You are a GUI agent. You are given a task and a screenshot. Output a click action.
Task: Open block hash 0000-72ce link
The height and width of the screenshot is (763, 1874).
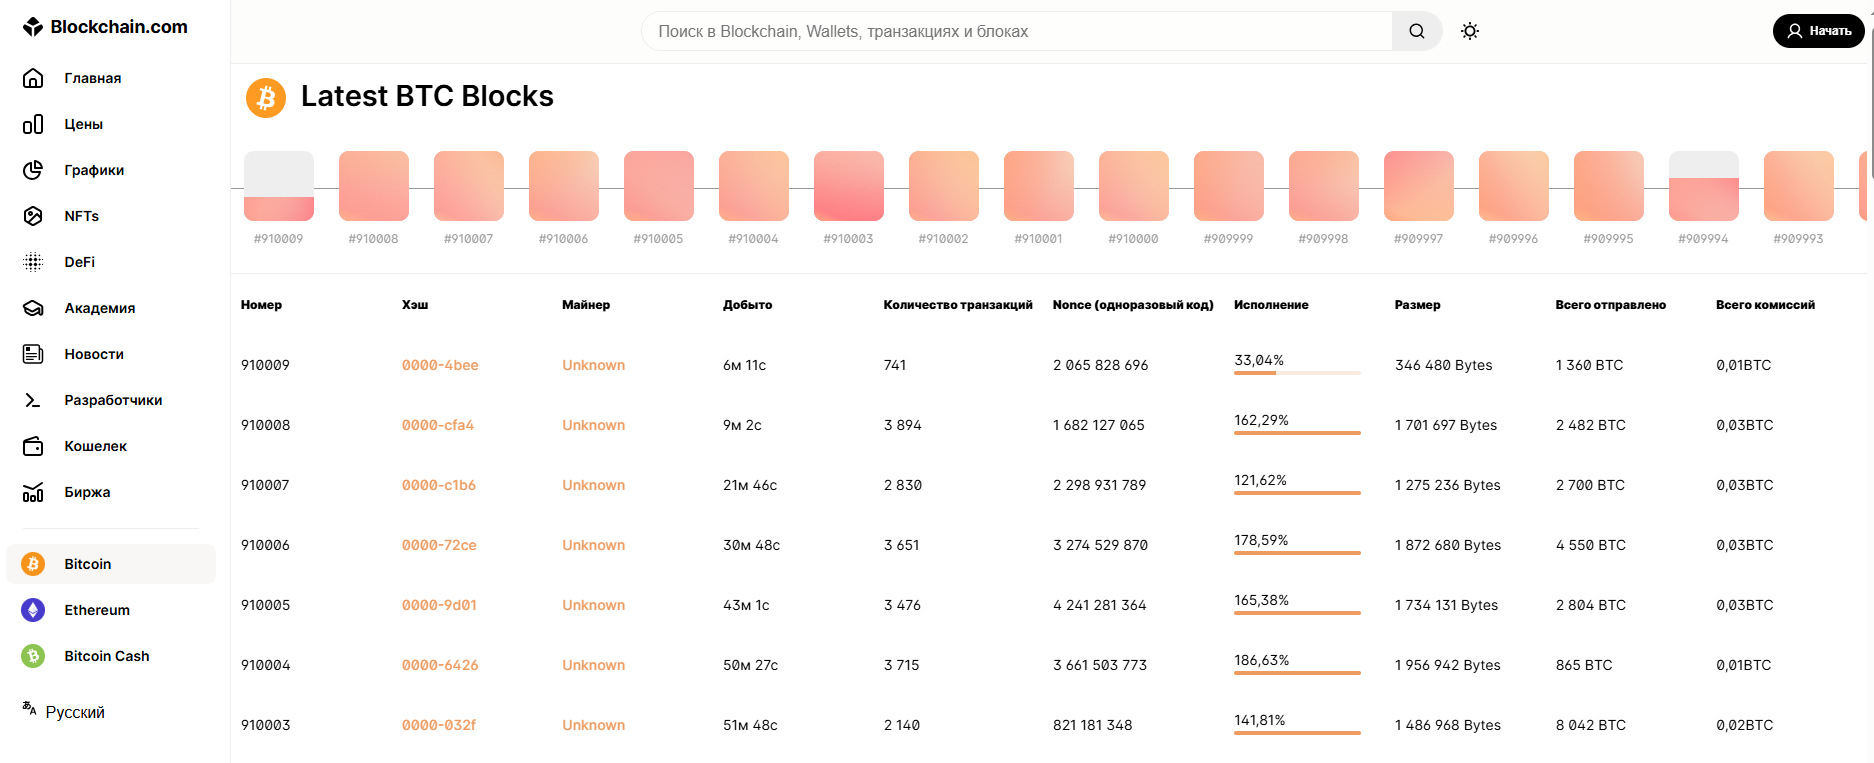(439, 545)
